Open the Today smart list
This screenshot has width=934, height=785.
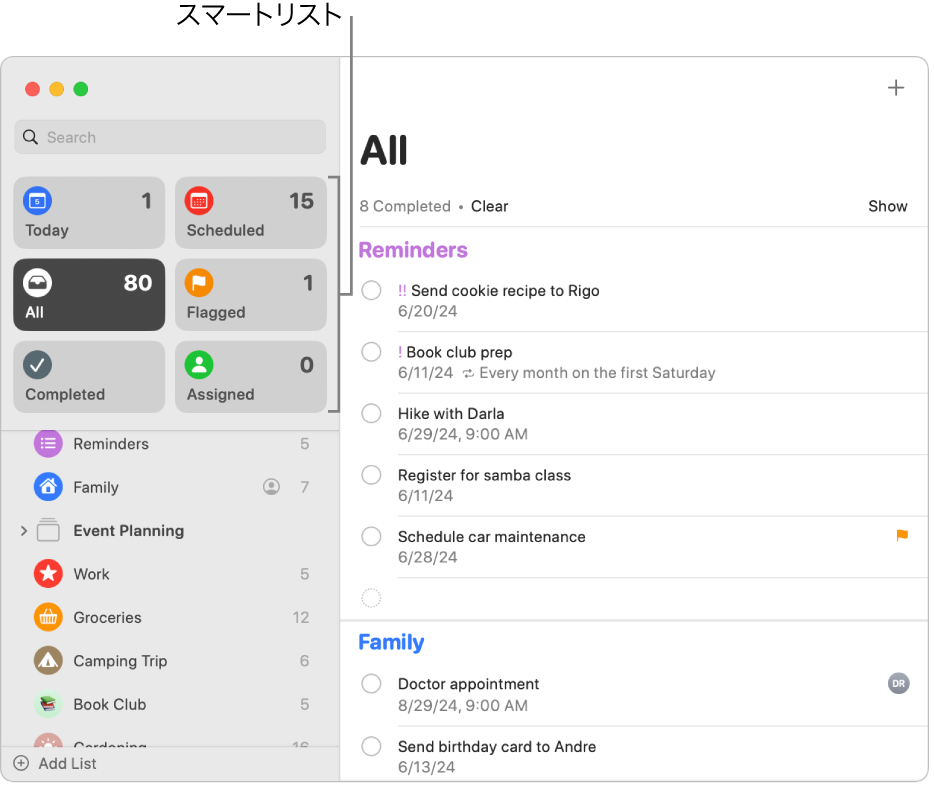[x=89, y=213]
